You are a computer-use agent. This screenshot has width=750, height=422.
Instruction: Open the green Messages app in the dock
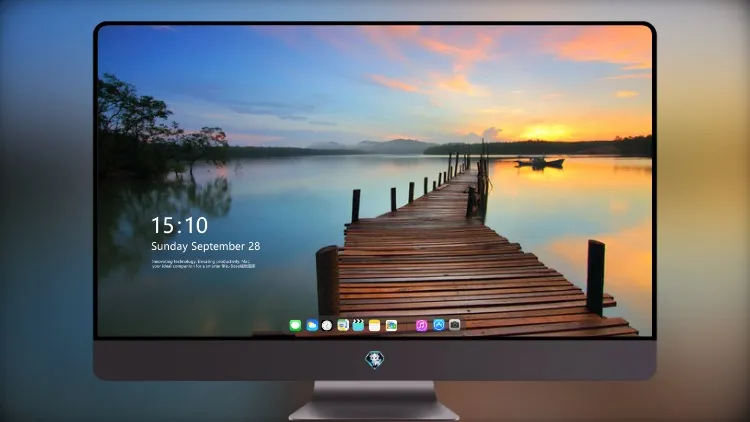[295, 325]
